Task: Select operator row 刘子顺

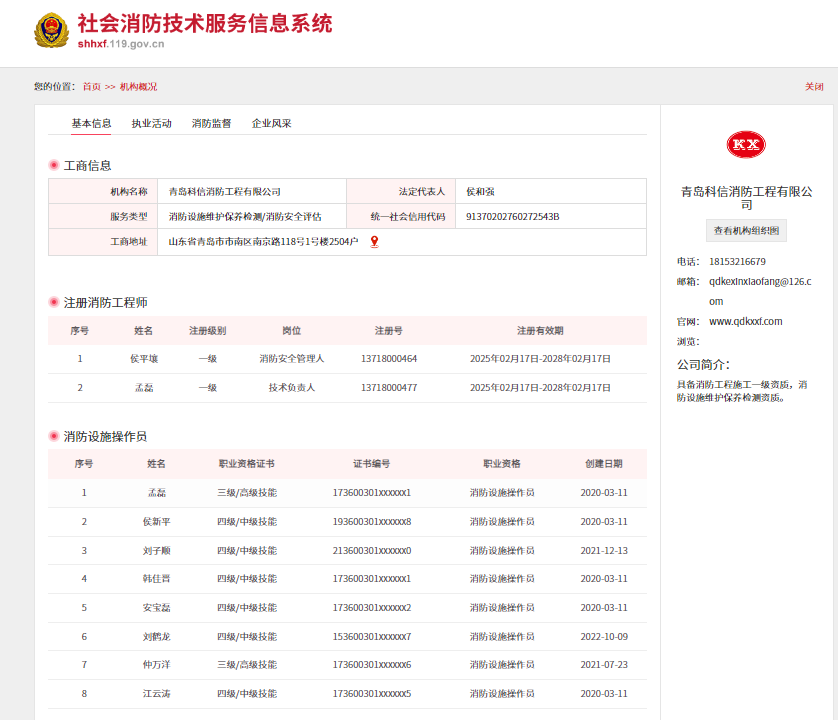Action: pyautogui.click(x=156, y=550)
